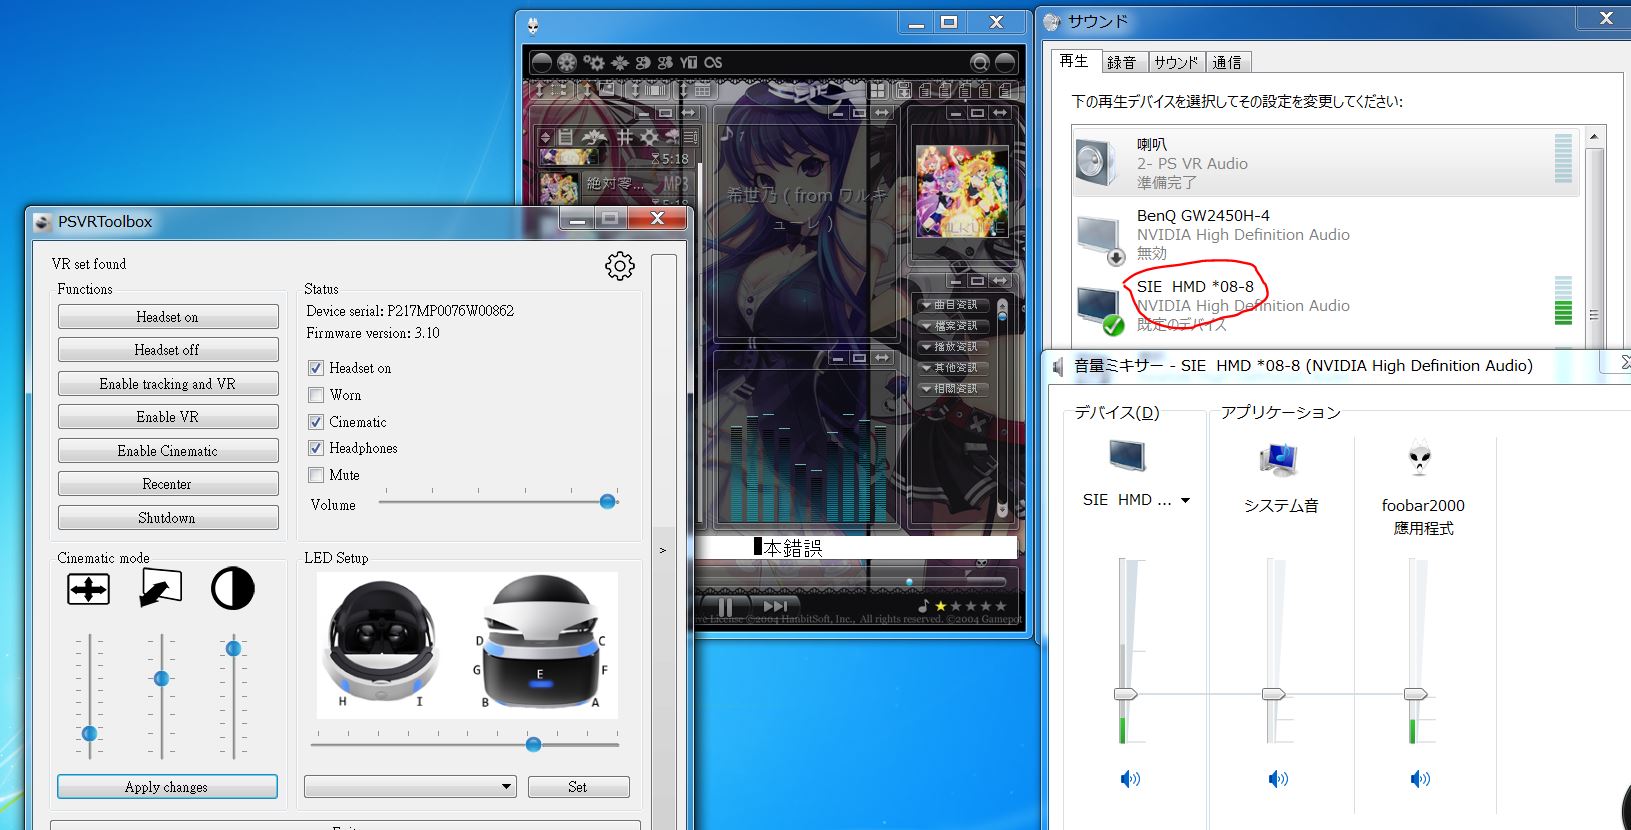The width and height of the screenshot is (1631, 830).
Task: Switch to the 再生 tab in Sound dialog
Action: pyautogui.click(x=1073, y=61)
